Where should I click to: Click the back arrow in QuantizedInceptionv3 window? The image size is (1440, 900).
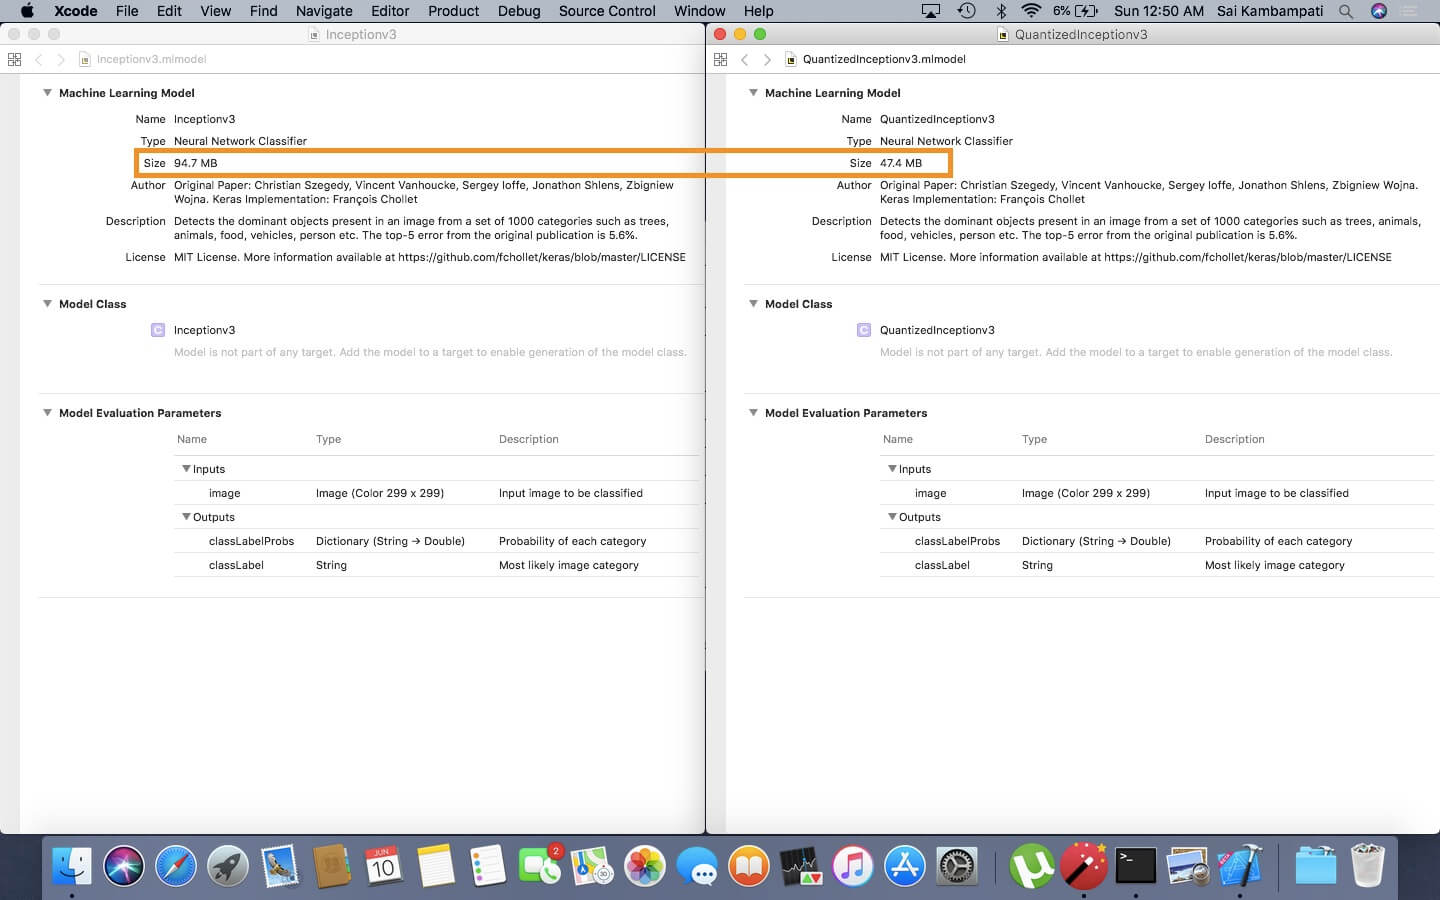pyautogui.click(x=744, y=59)
